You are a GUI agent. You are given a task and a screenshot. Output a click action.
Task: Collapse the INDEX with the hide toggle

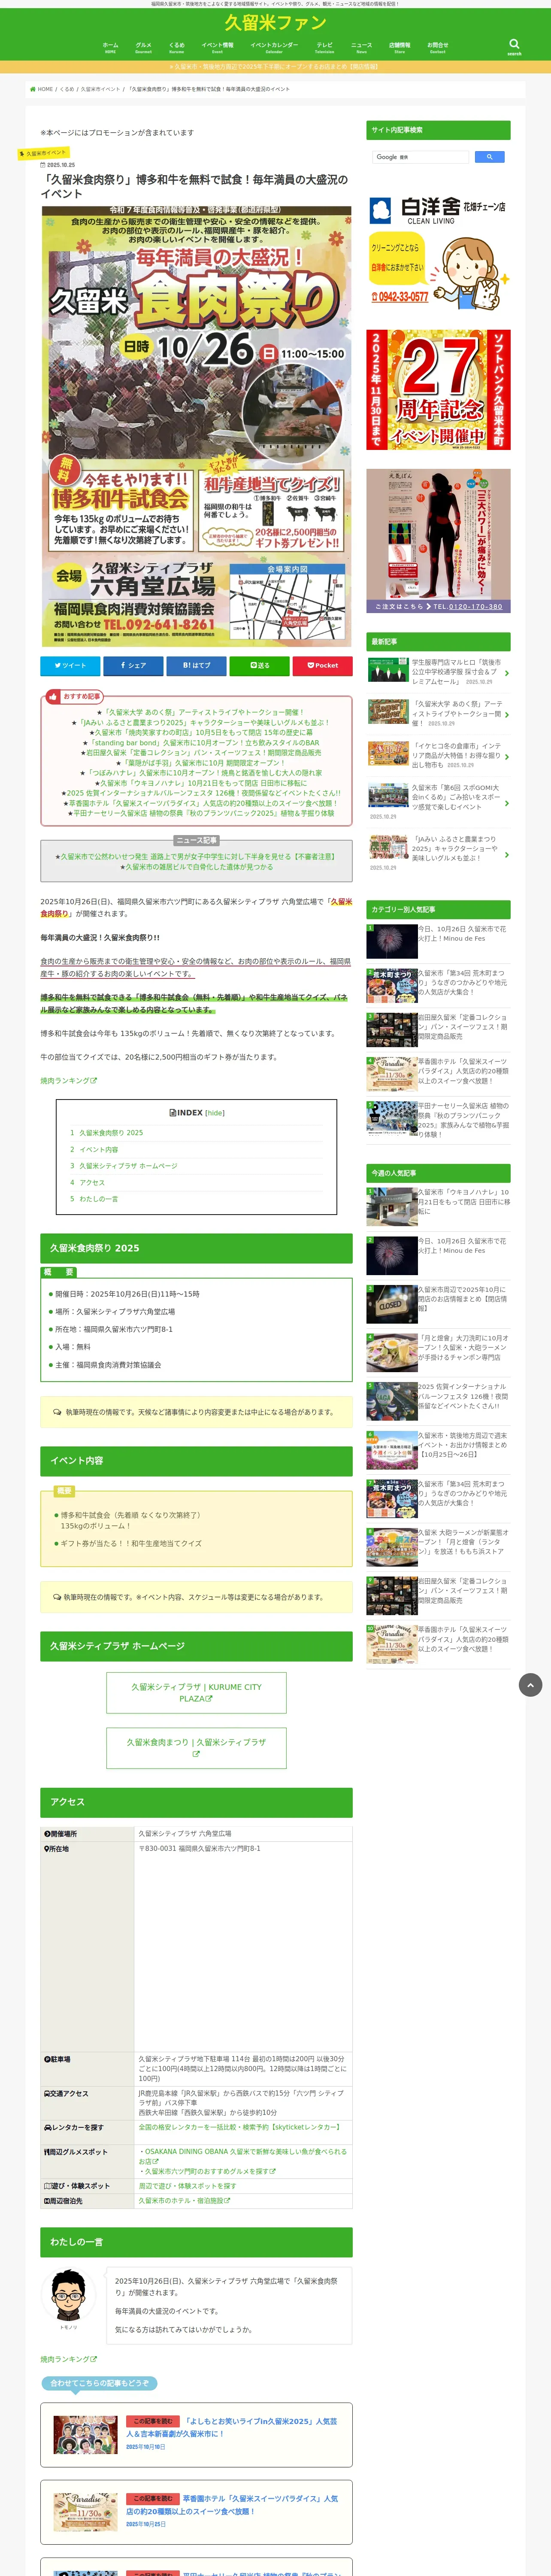click(x=215, y=1113)
